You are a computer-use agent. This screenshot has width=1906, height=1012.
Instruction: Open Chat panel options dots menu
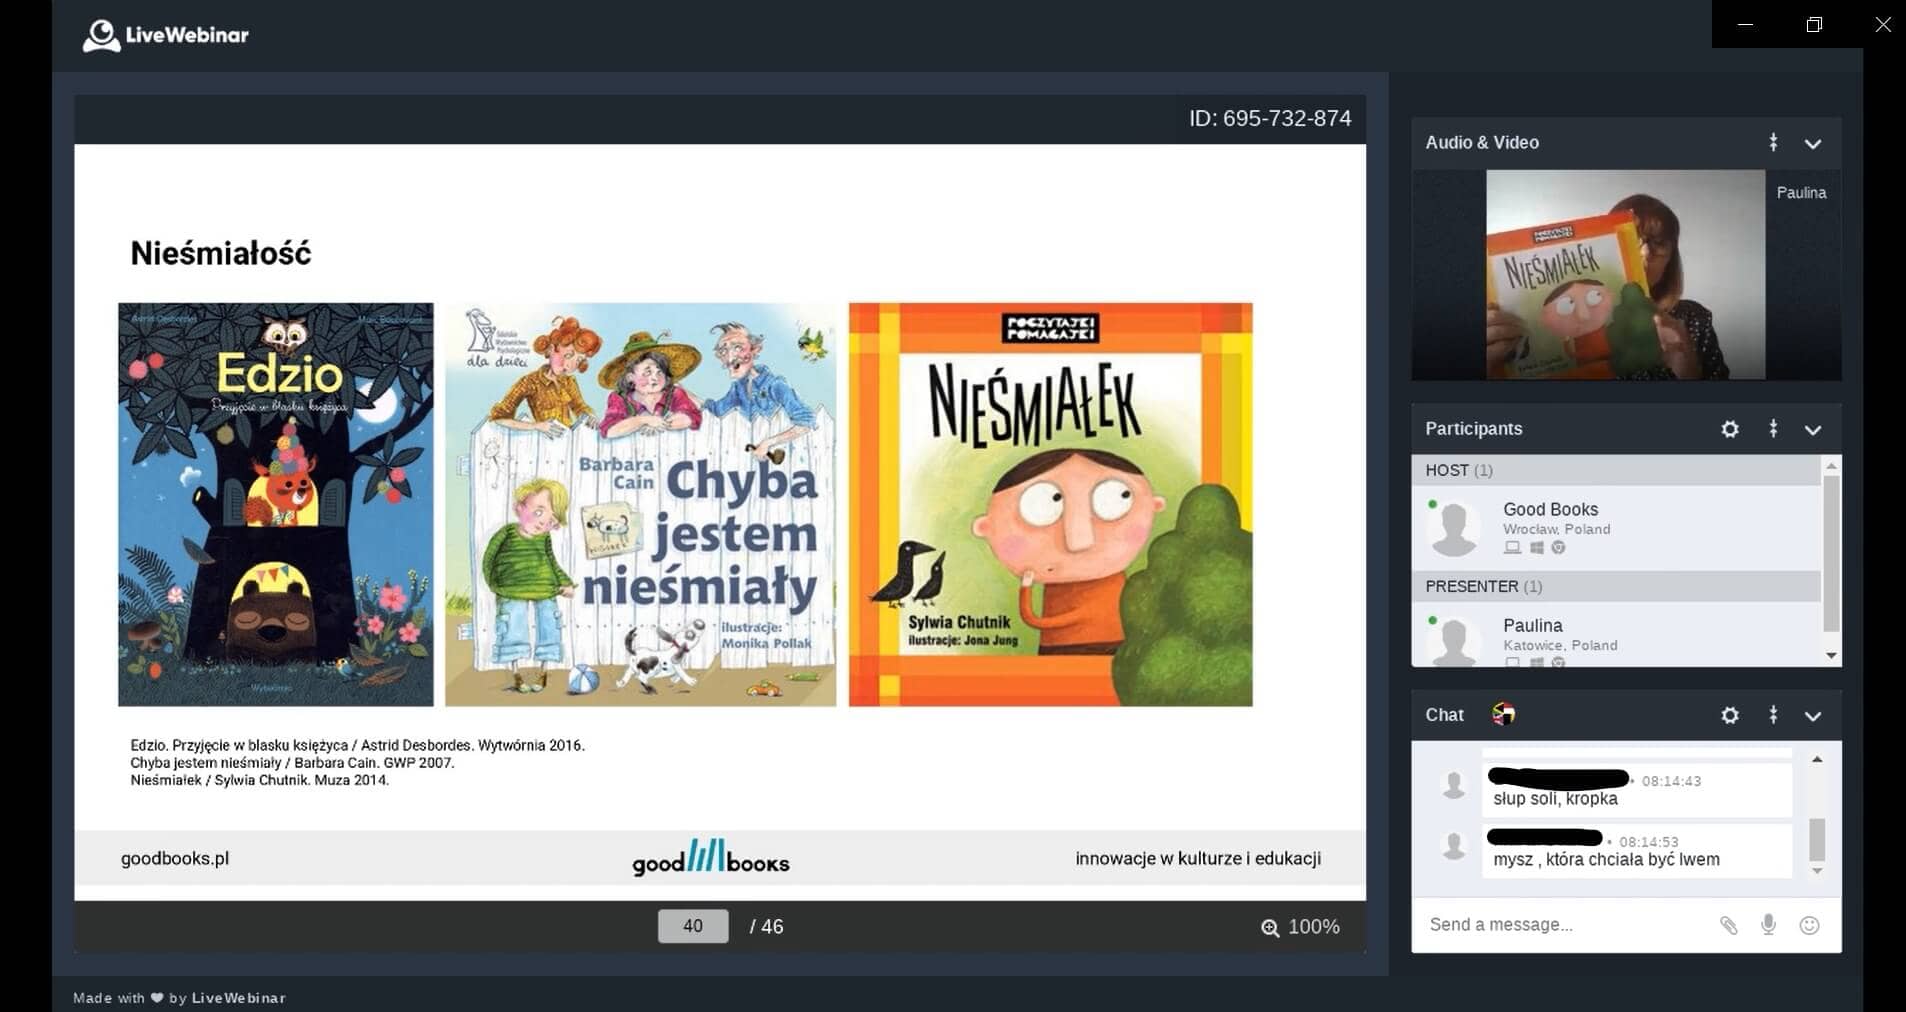(1773, 715)
